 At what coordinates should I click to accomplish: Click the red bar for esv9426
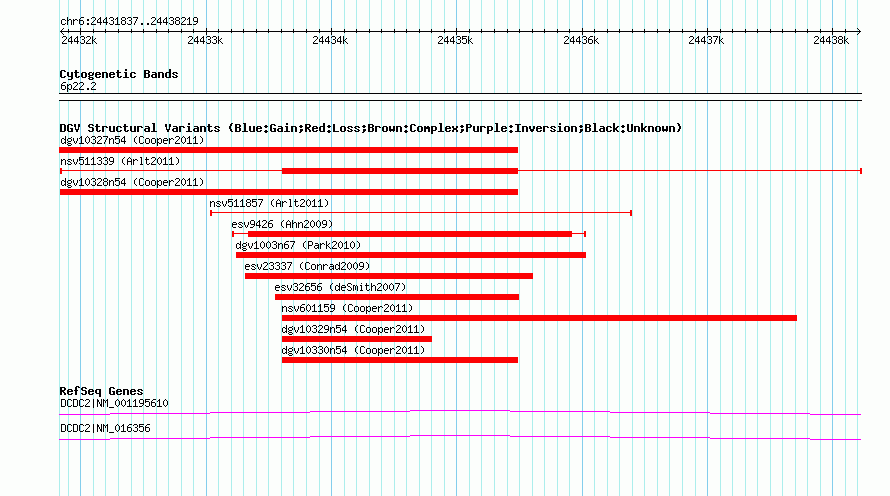[410, 234]
